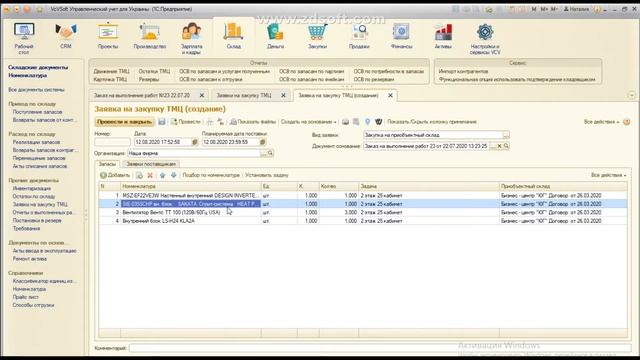Open the upper Все действия dropdown
The height and width of the screenshot is (360, 640).
point(601,122)
